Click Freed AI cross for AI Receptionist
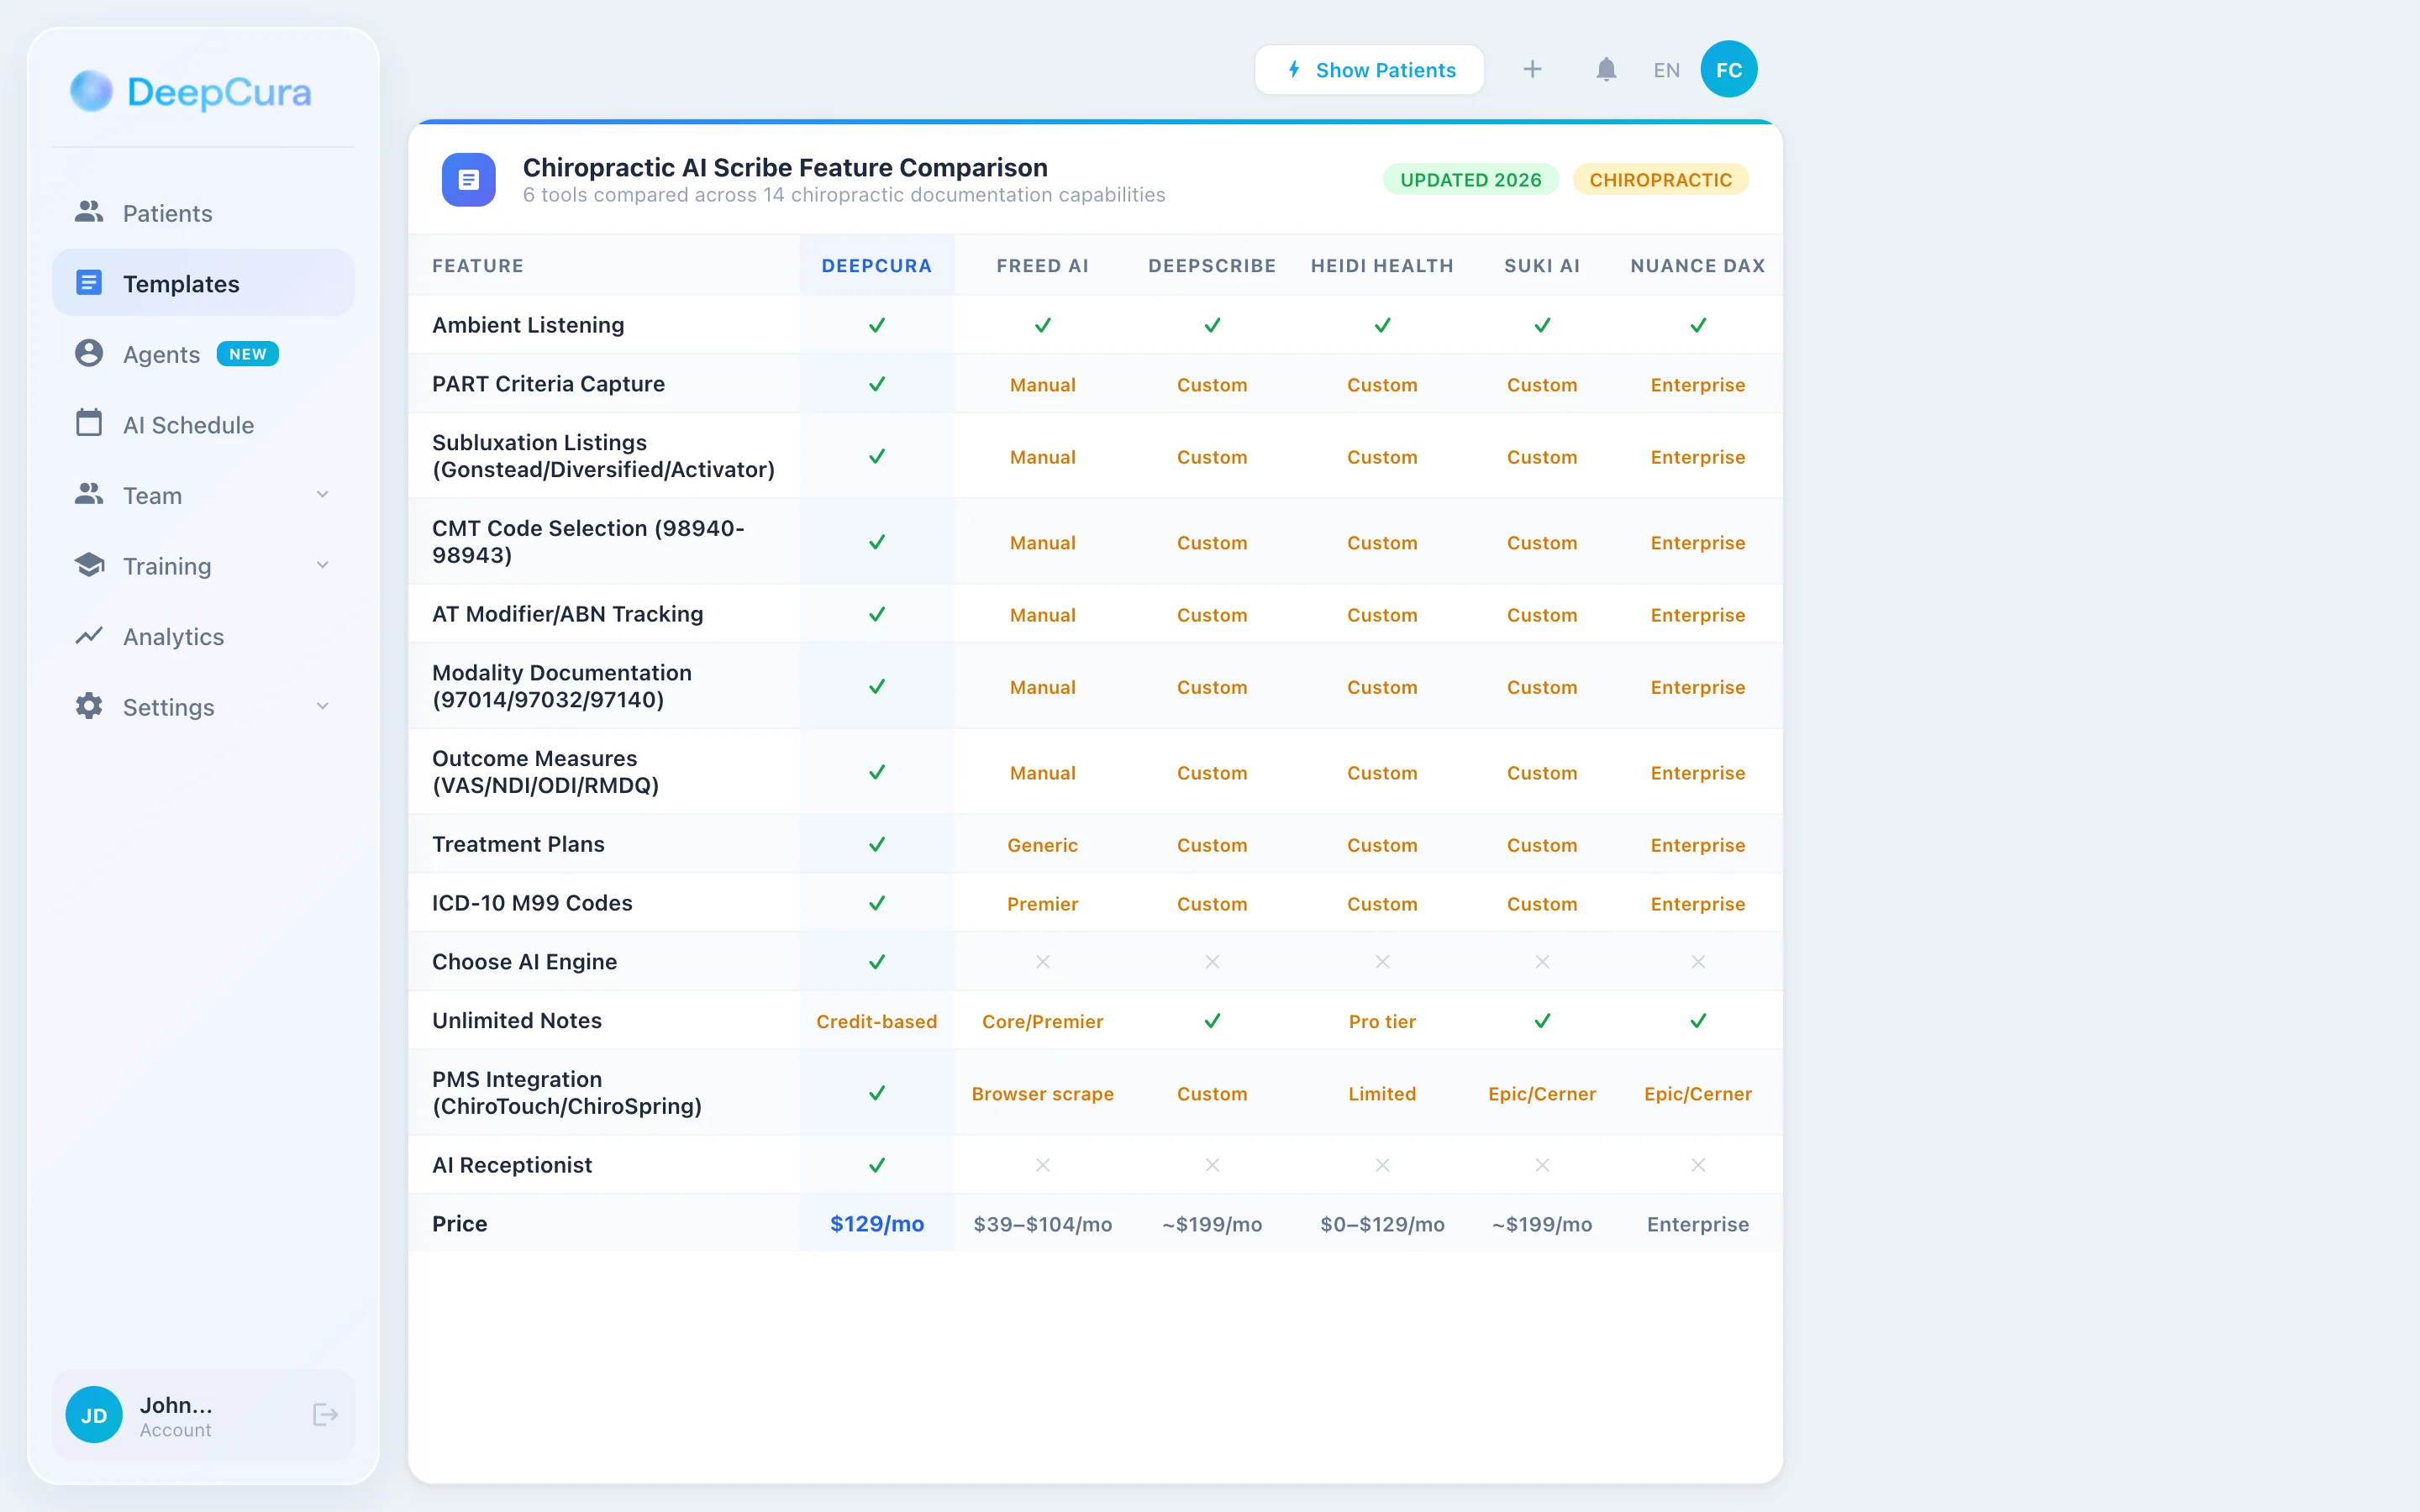 coord(1042,1165)
